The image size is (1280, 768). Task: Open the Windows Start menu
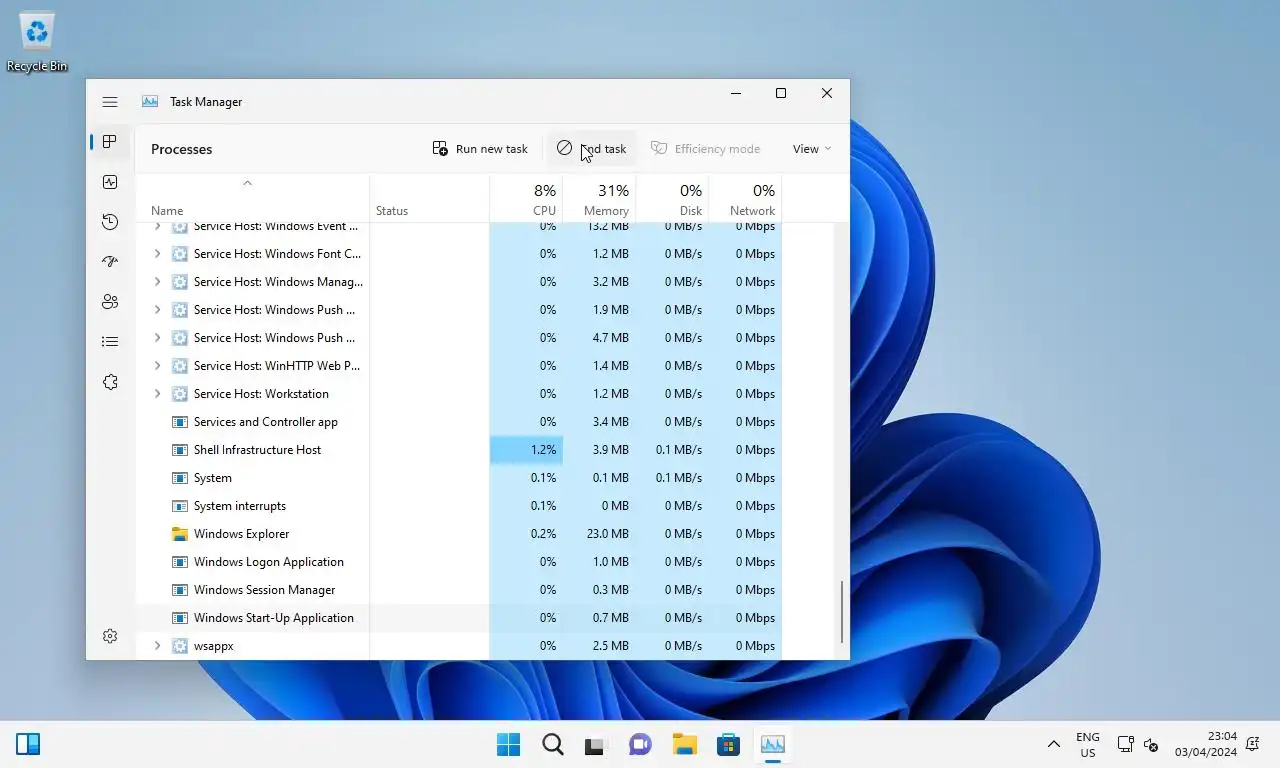click(509, 745)
